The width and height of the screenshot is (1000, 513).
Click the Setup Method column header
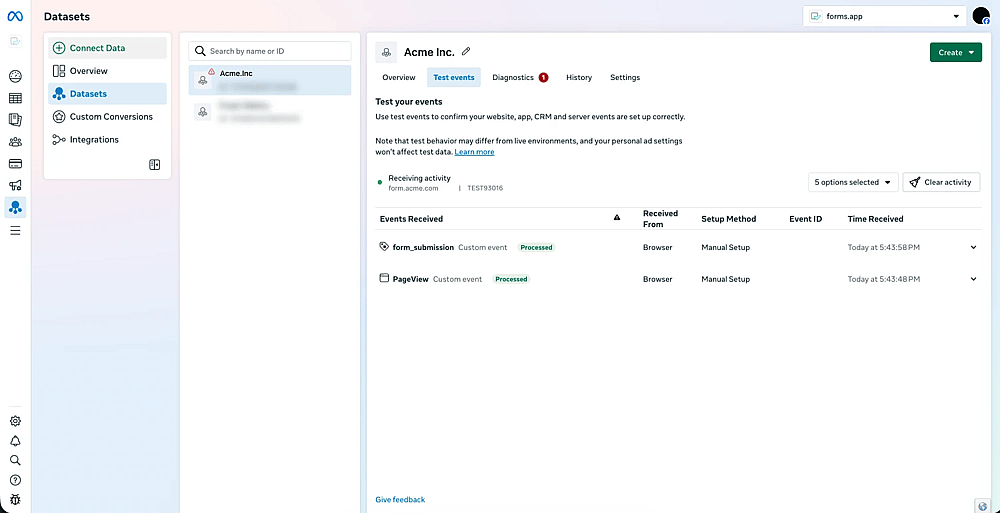[728, 219]
